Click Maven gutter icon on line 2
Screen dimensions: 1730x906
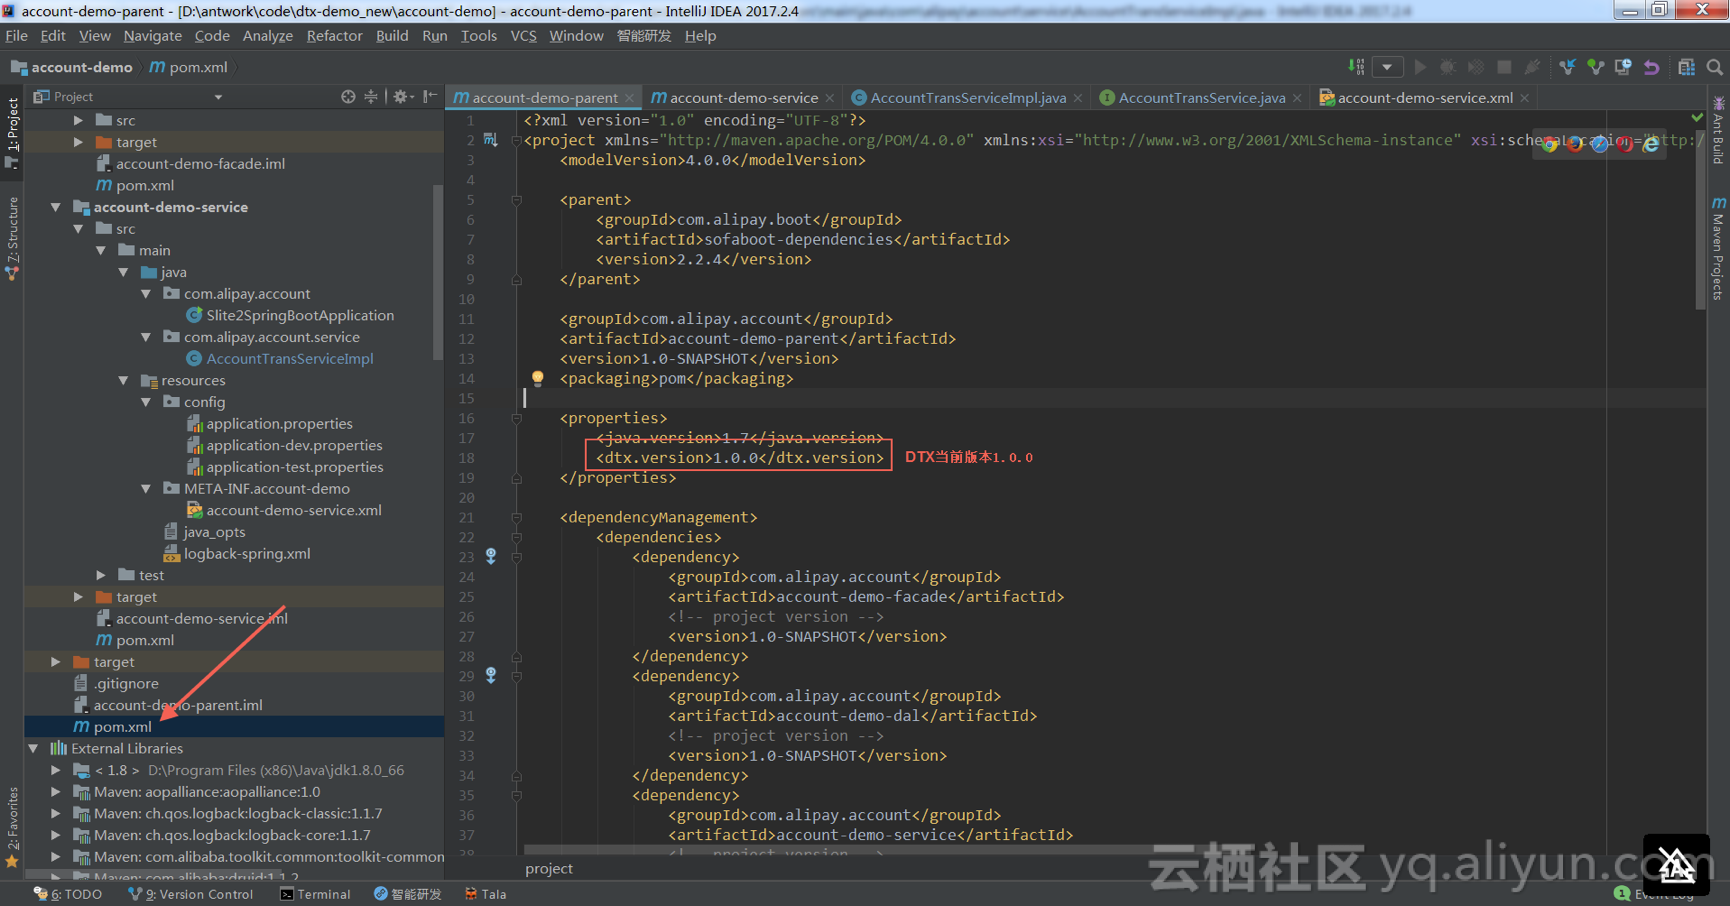490,140
